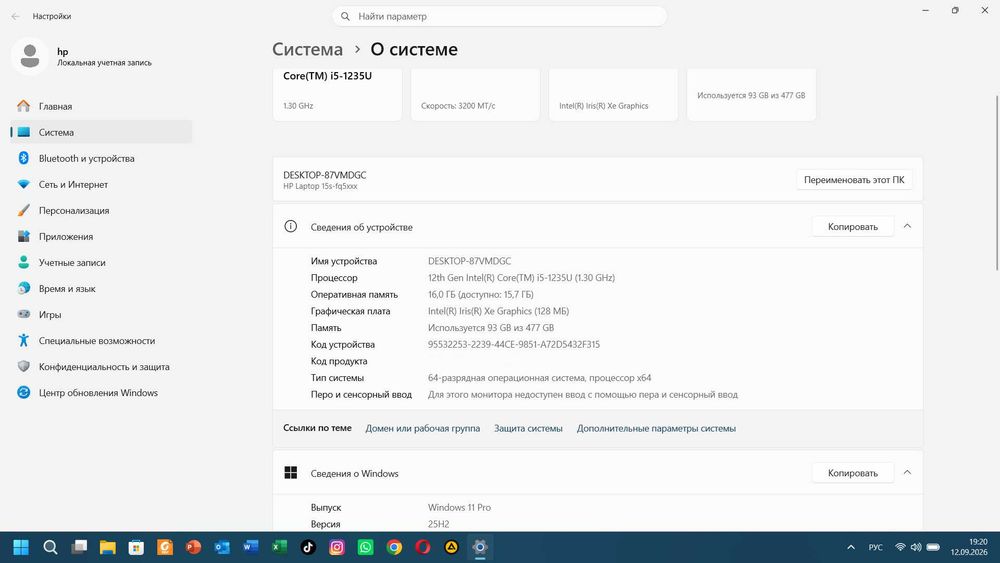Image resolution: width=1000 pixels, height=563 pixels.
Task: Click the Скорость: 3200 MT/с memory card
Action: pyautogui.click(x=475, y=94)
